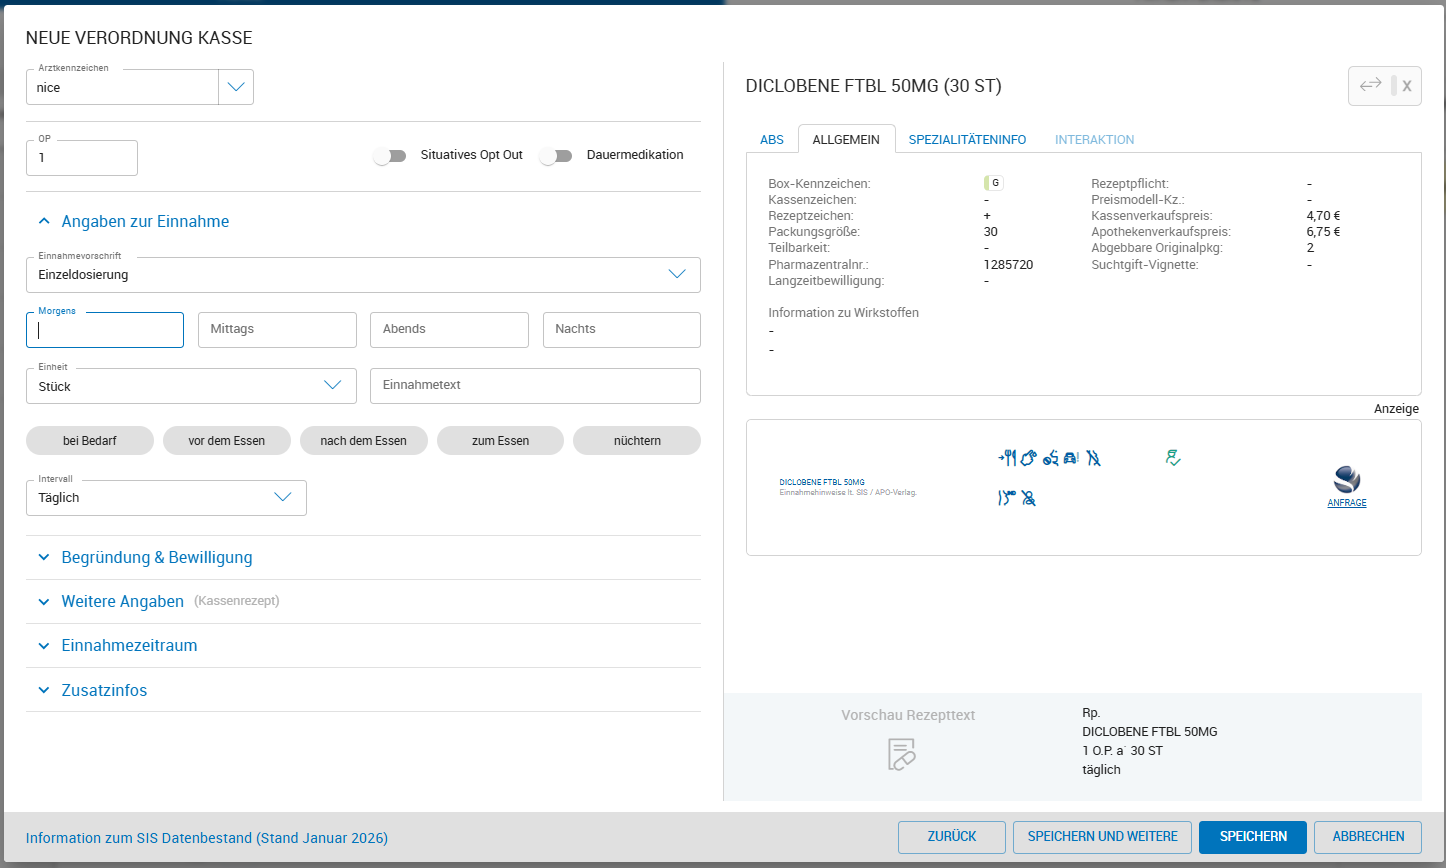Click the prescription preview pill document icon
1446x868 pixels.
(902, 754)
